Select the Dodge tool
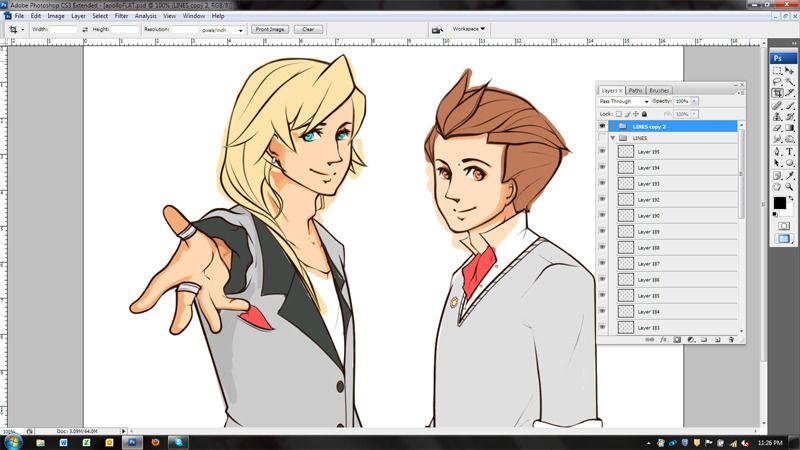Image resolution: width=800 pixels, height=450 pixels. click(790, 139)
